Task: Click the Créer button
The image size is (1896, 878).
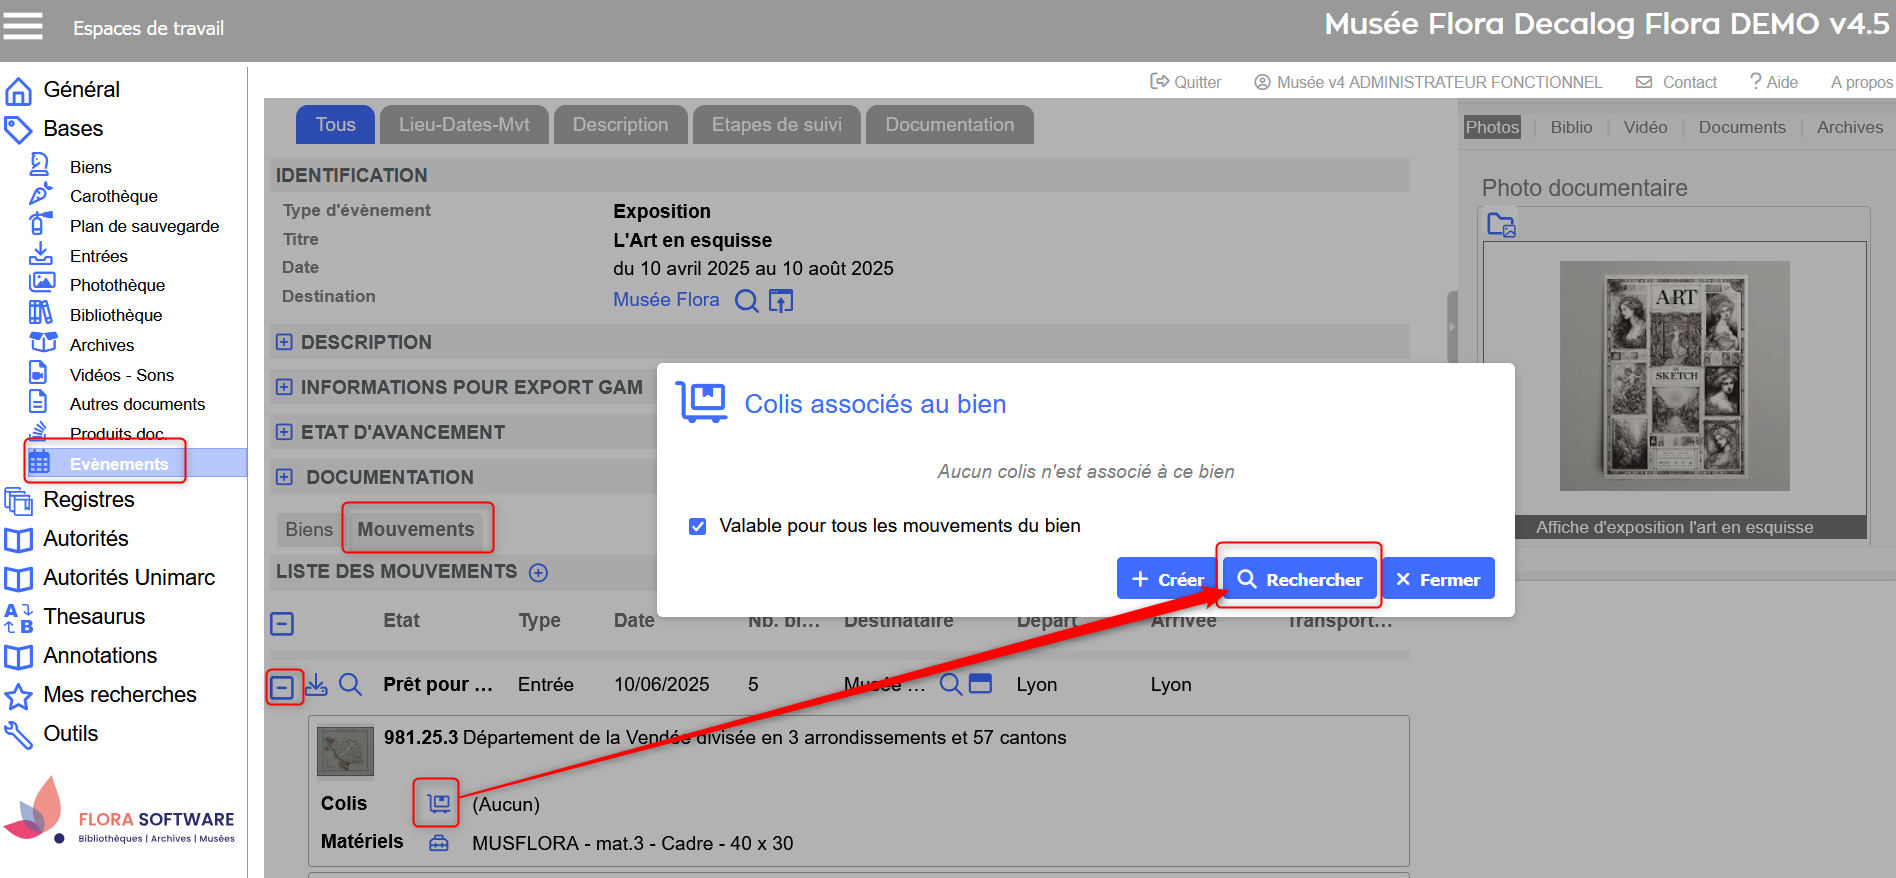Action: point(1166,579)
